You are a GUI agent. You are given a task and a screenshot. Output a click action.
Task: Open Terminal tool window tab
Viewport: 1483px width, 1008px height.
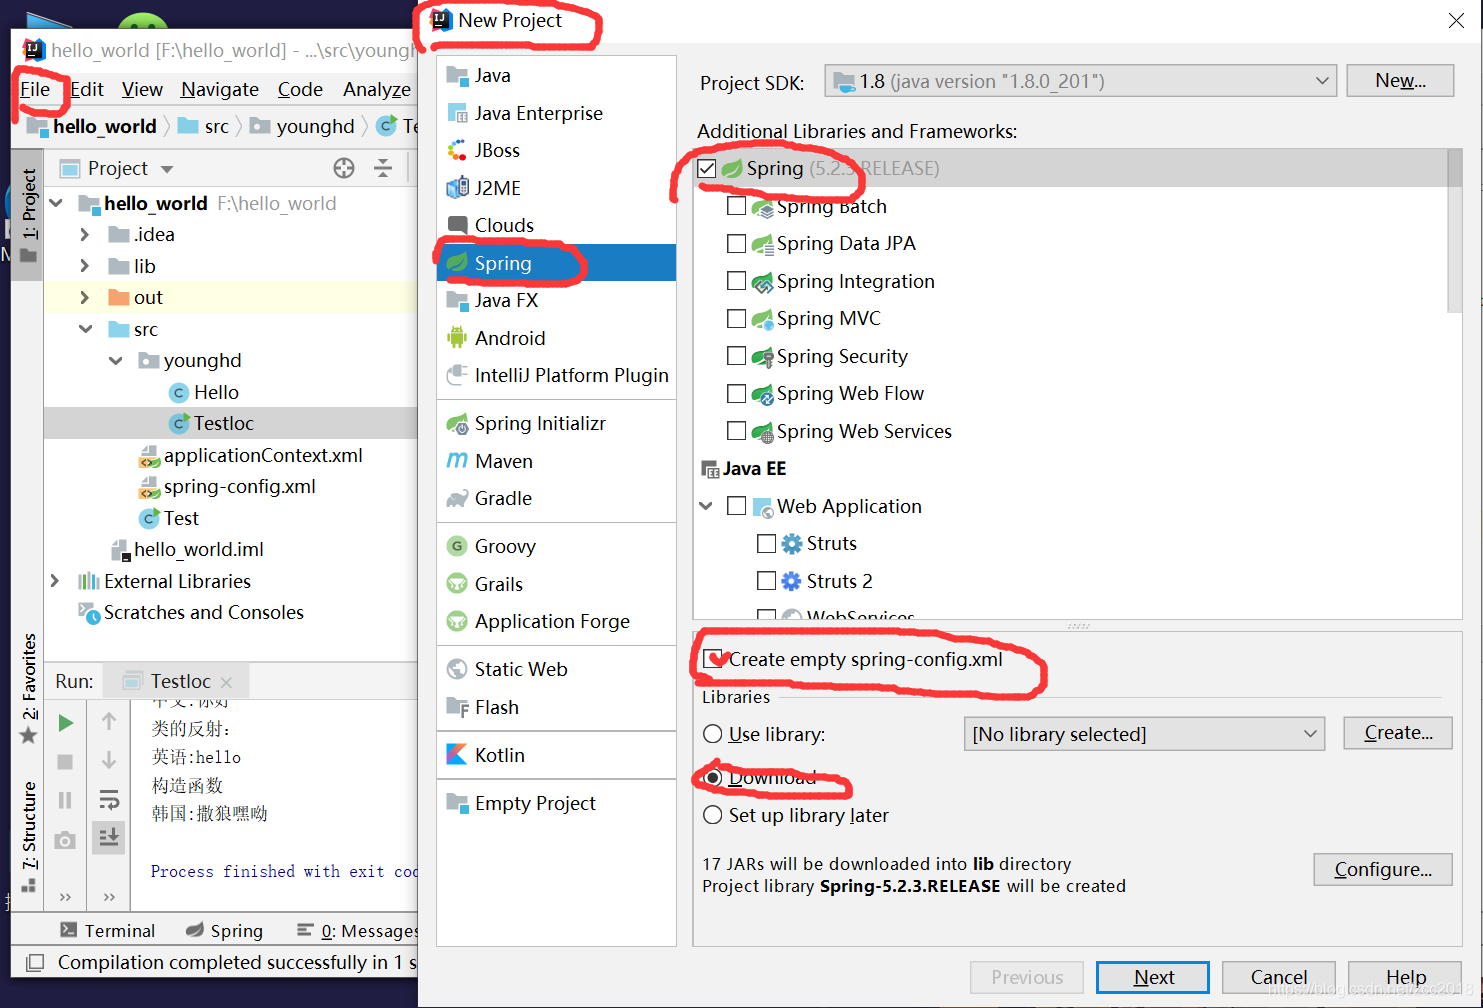coord(108,930)
